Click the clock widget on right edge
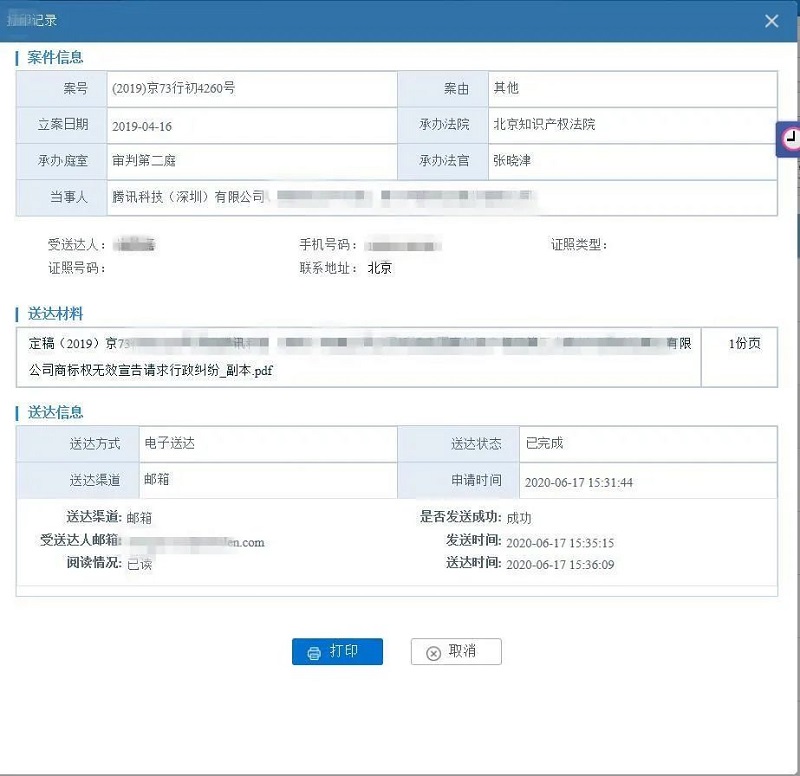800x776 pixels. point(790,139)
